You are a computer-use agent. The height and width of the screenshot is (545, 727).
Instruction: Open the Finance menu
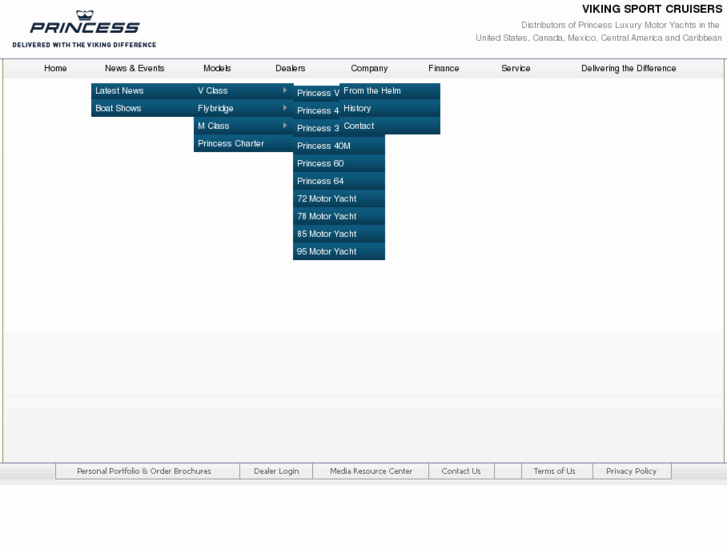[444, 68]
